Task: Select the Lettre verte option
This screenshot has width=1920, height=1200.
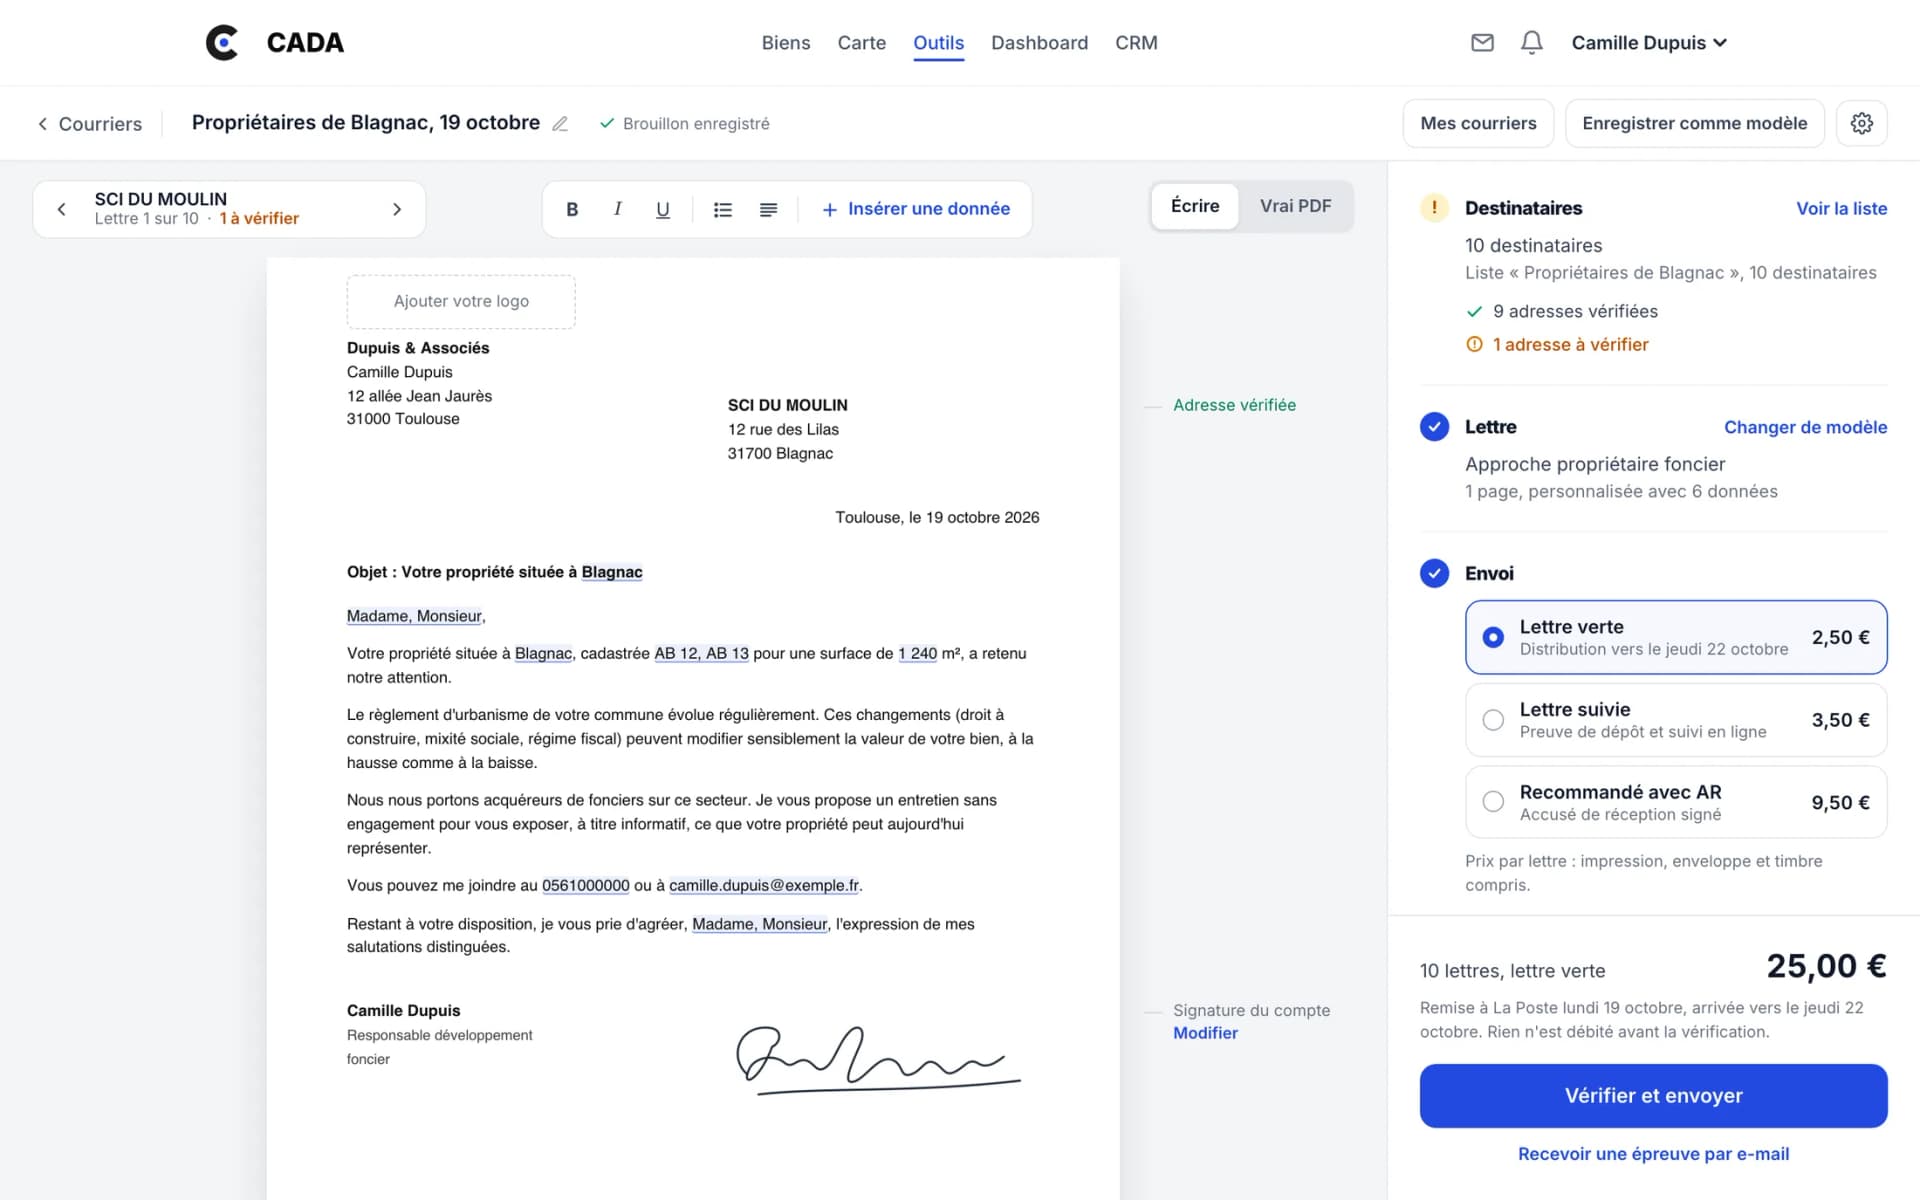Action: pyautogui.click(x=1676, y=637)
